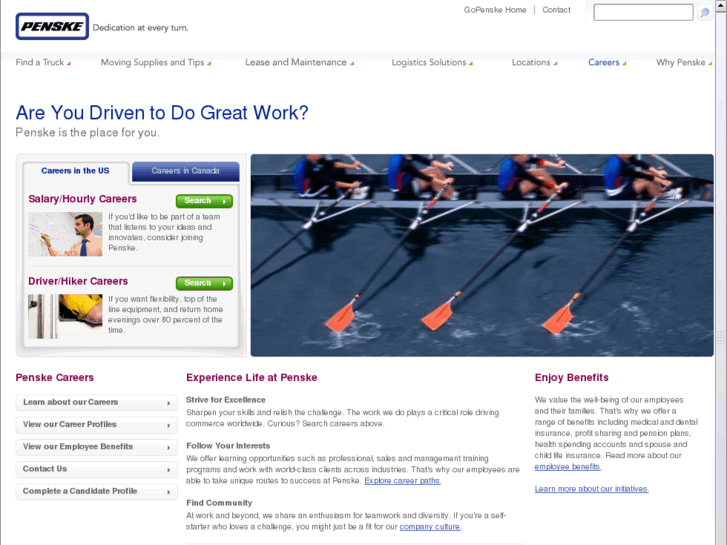Click the rowing team banner image
This screenshot has height=545, width=727.
pos(482,255)
